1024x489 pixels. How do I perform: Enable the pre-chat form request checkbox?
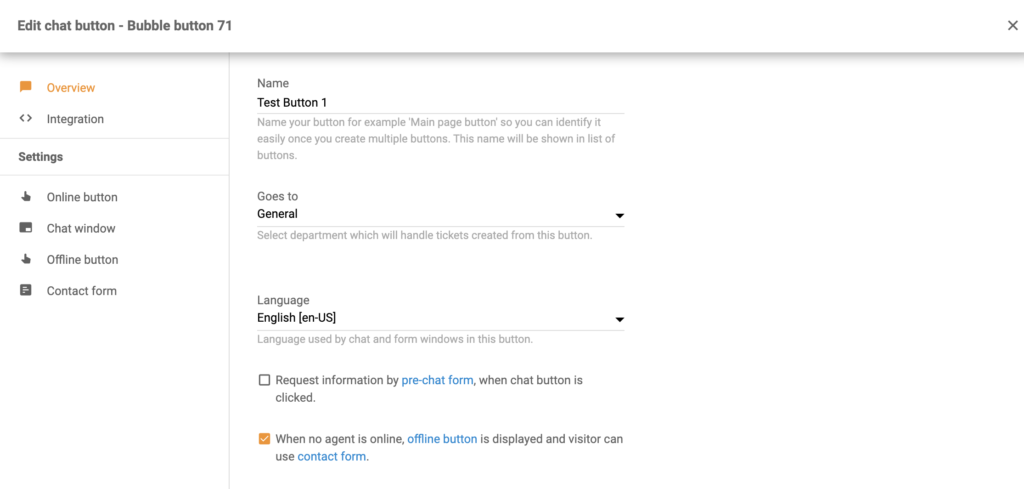coord(264,380)
